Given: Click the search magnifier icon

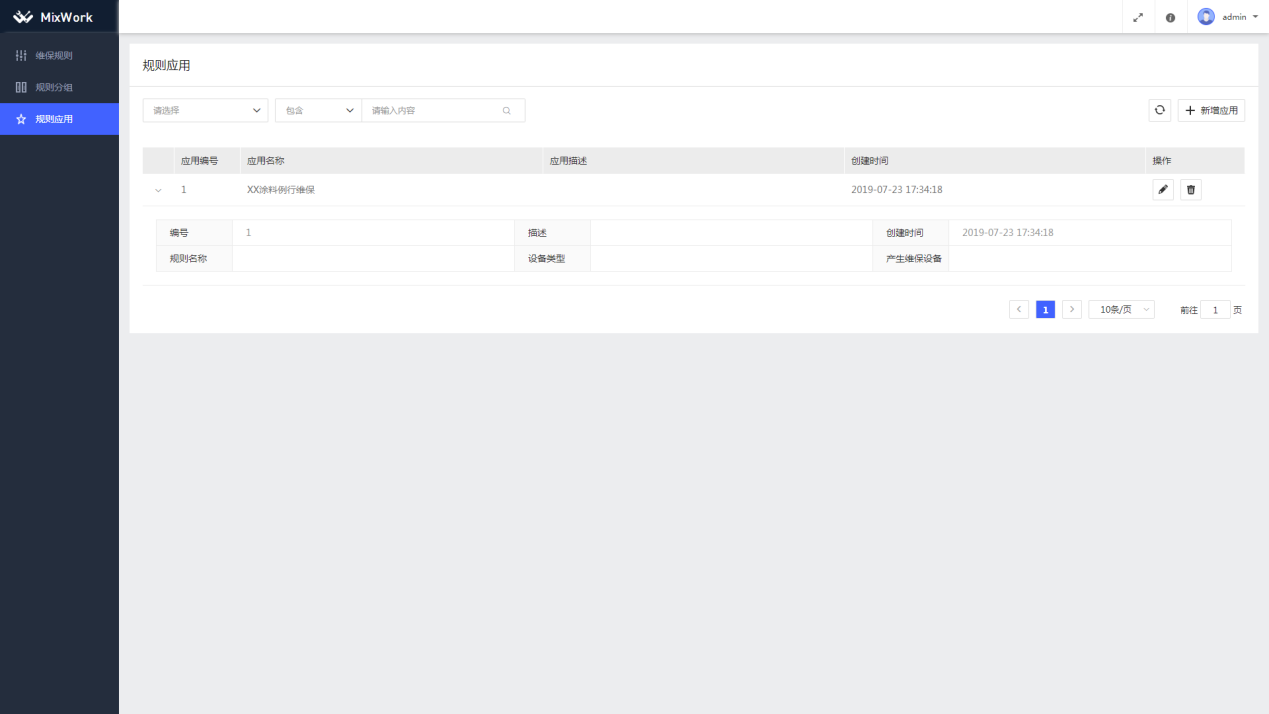Looking at the screenshot, I should (x=507, y=110).
